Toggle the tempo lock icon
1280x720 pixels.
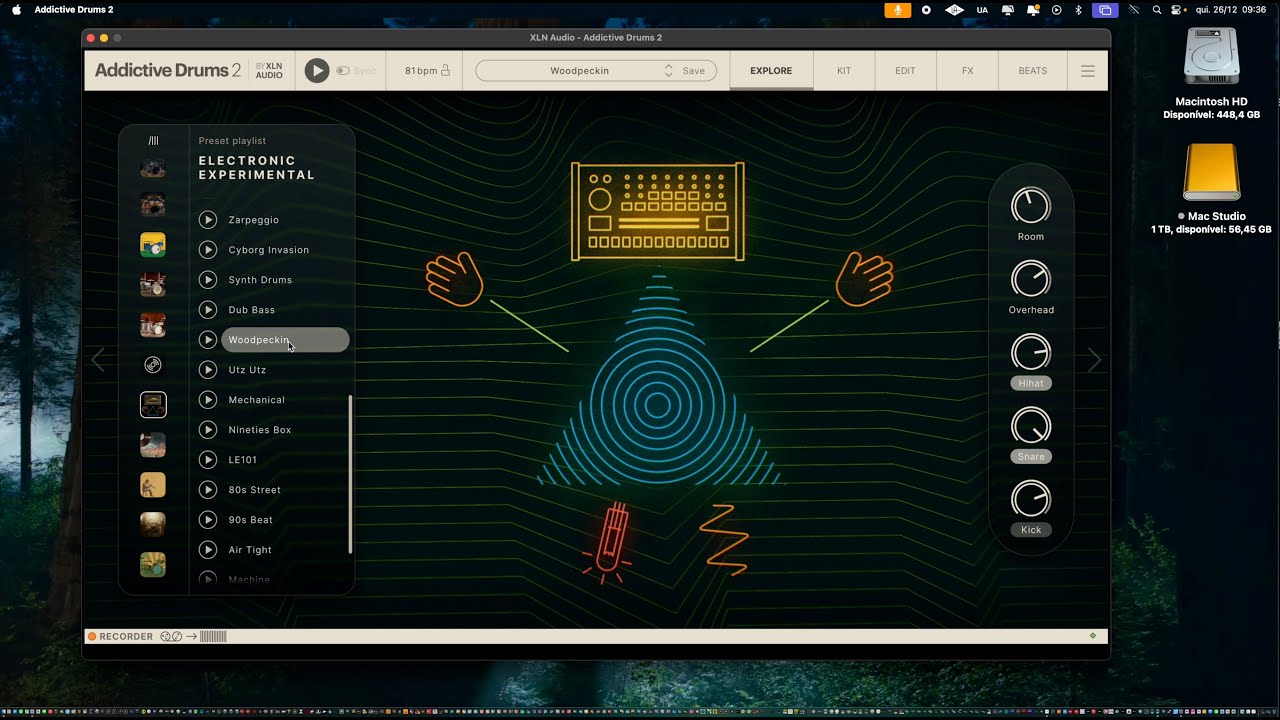pyautogui.click(x=446, y=71)
